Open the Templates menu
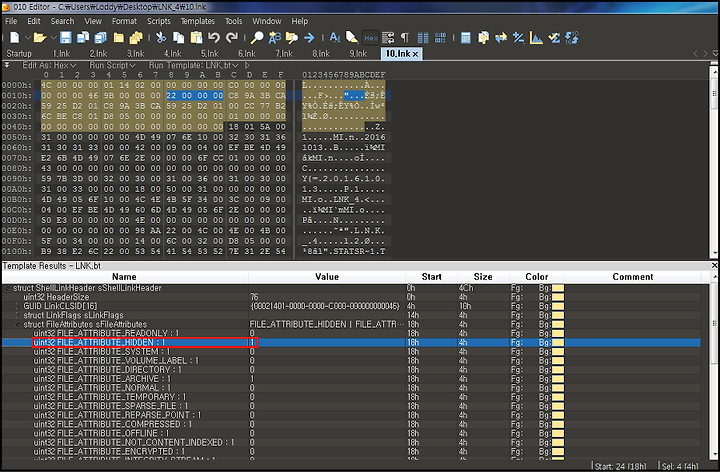Screen dimensions: 720x472 click(x=197, y=21)
